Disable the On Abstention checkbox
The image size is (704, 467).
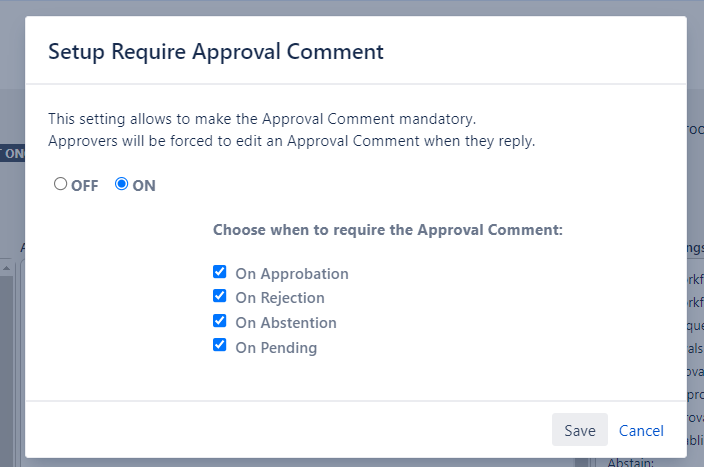tap(219, 321)
